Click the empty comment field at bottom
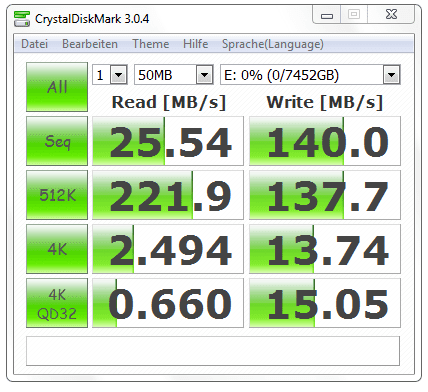Viewport: 428px width, 392px height. coord(213,351)
